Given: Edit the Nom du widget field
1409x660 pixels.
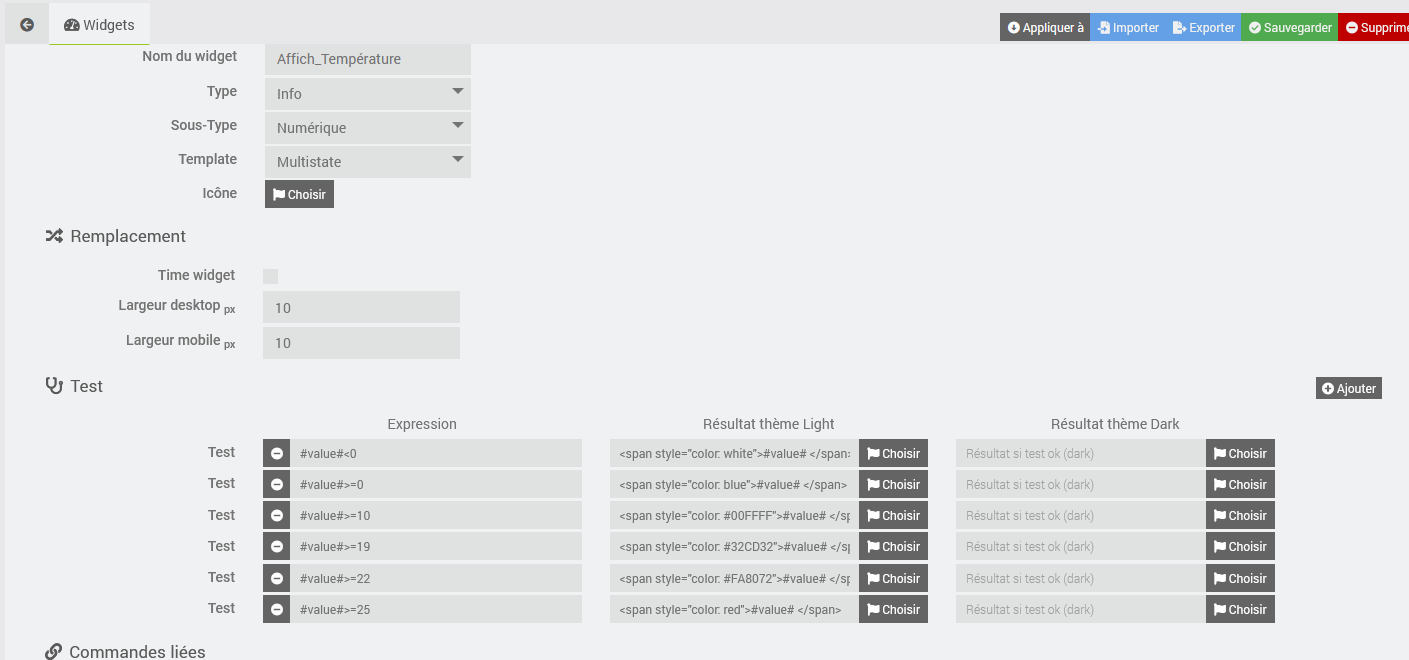Looking at the screenshot, I should (368, 59).
